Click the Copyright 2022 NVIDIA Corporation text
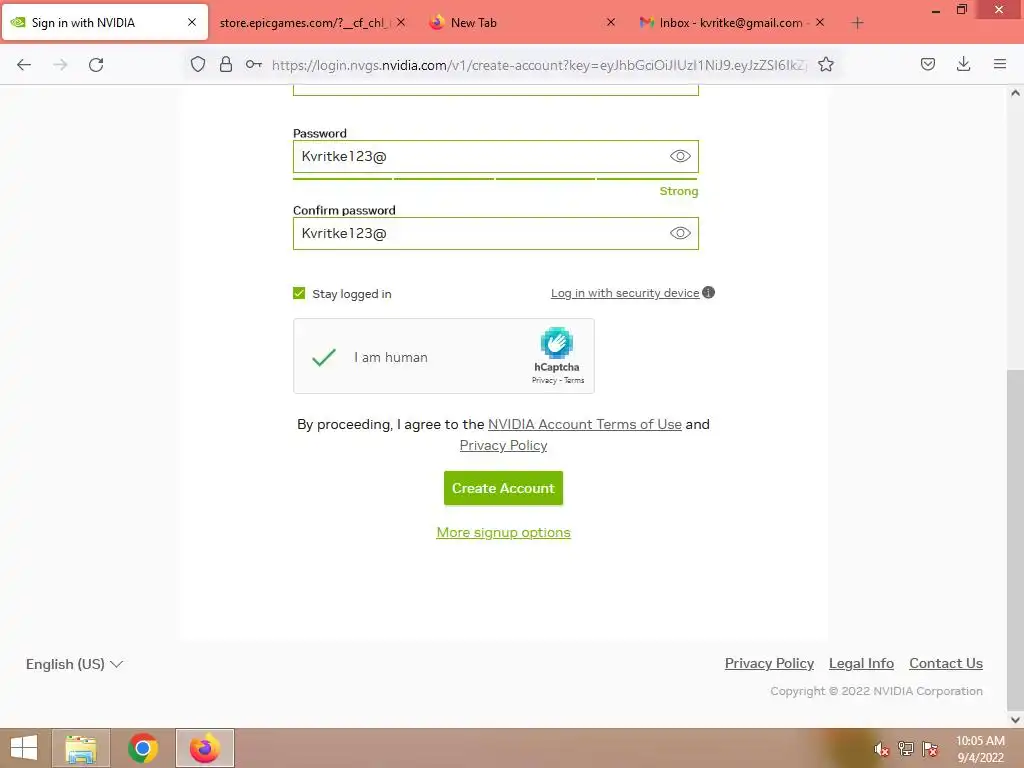Image resolution: width=1024 pixels, height=768 pixels. [x=876, y=691]
